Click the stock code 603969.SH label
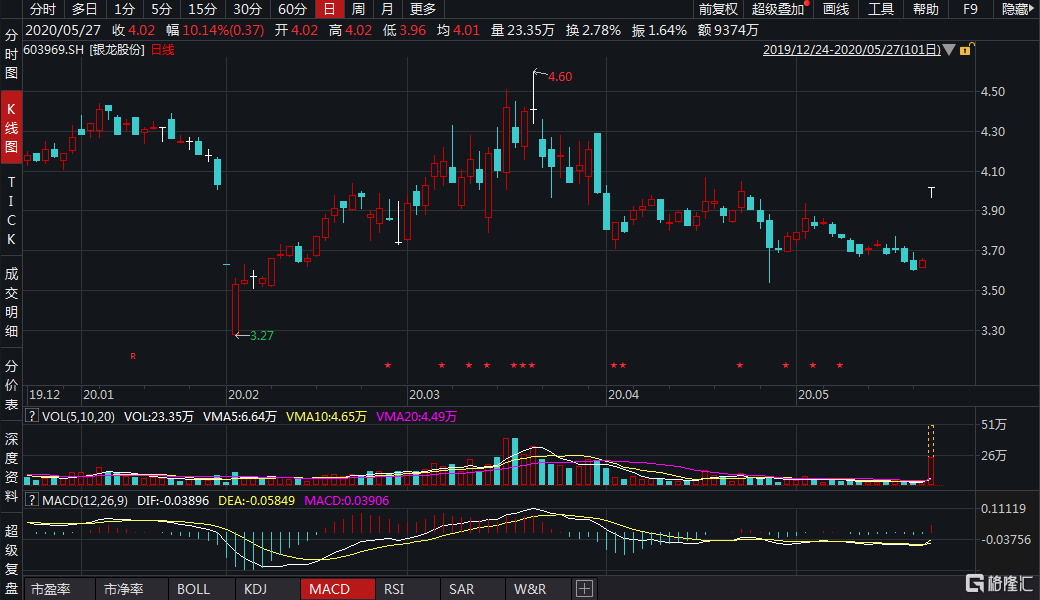This screenshot has height=600, width=1040. 54,50
